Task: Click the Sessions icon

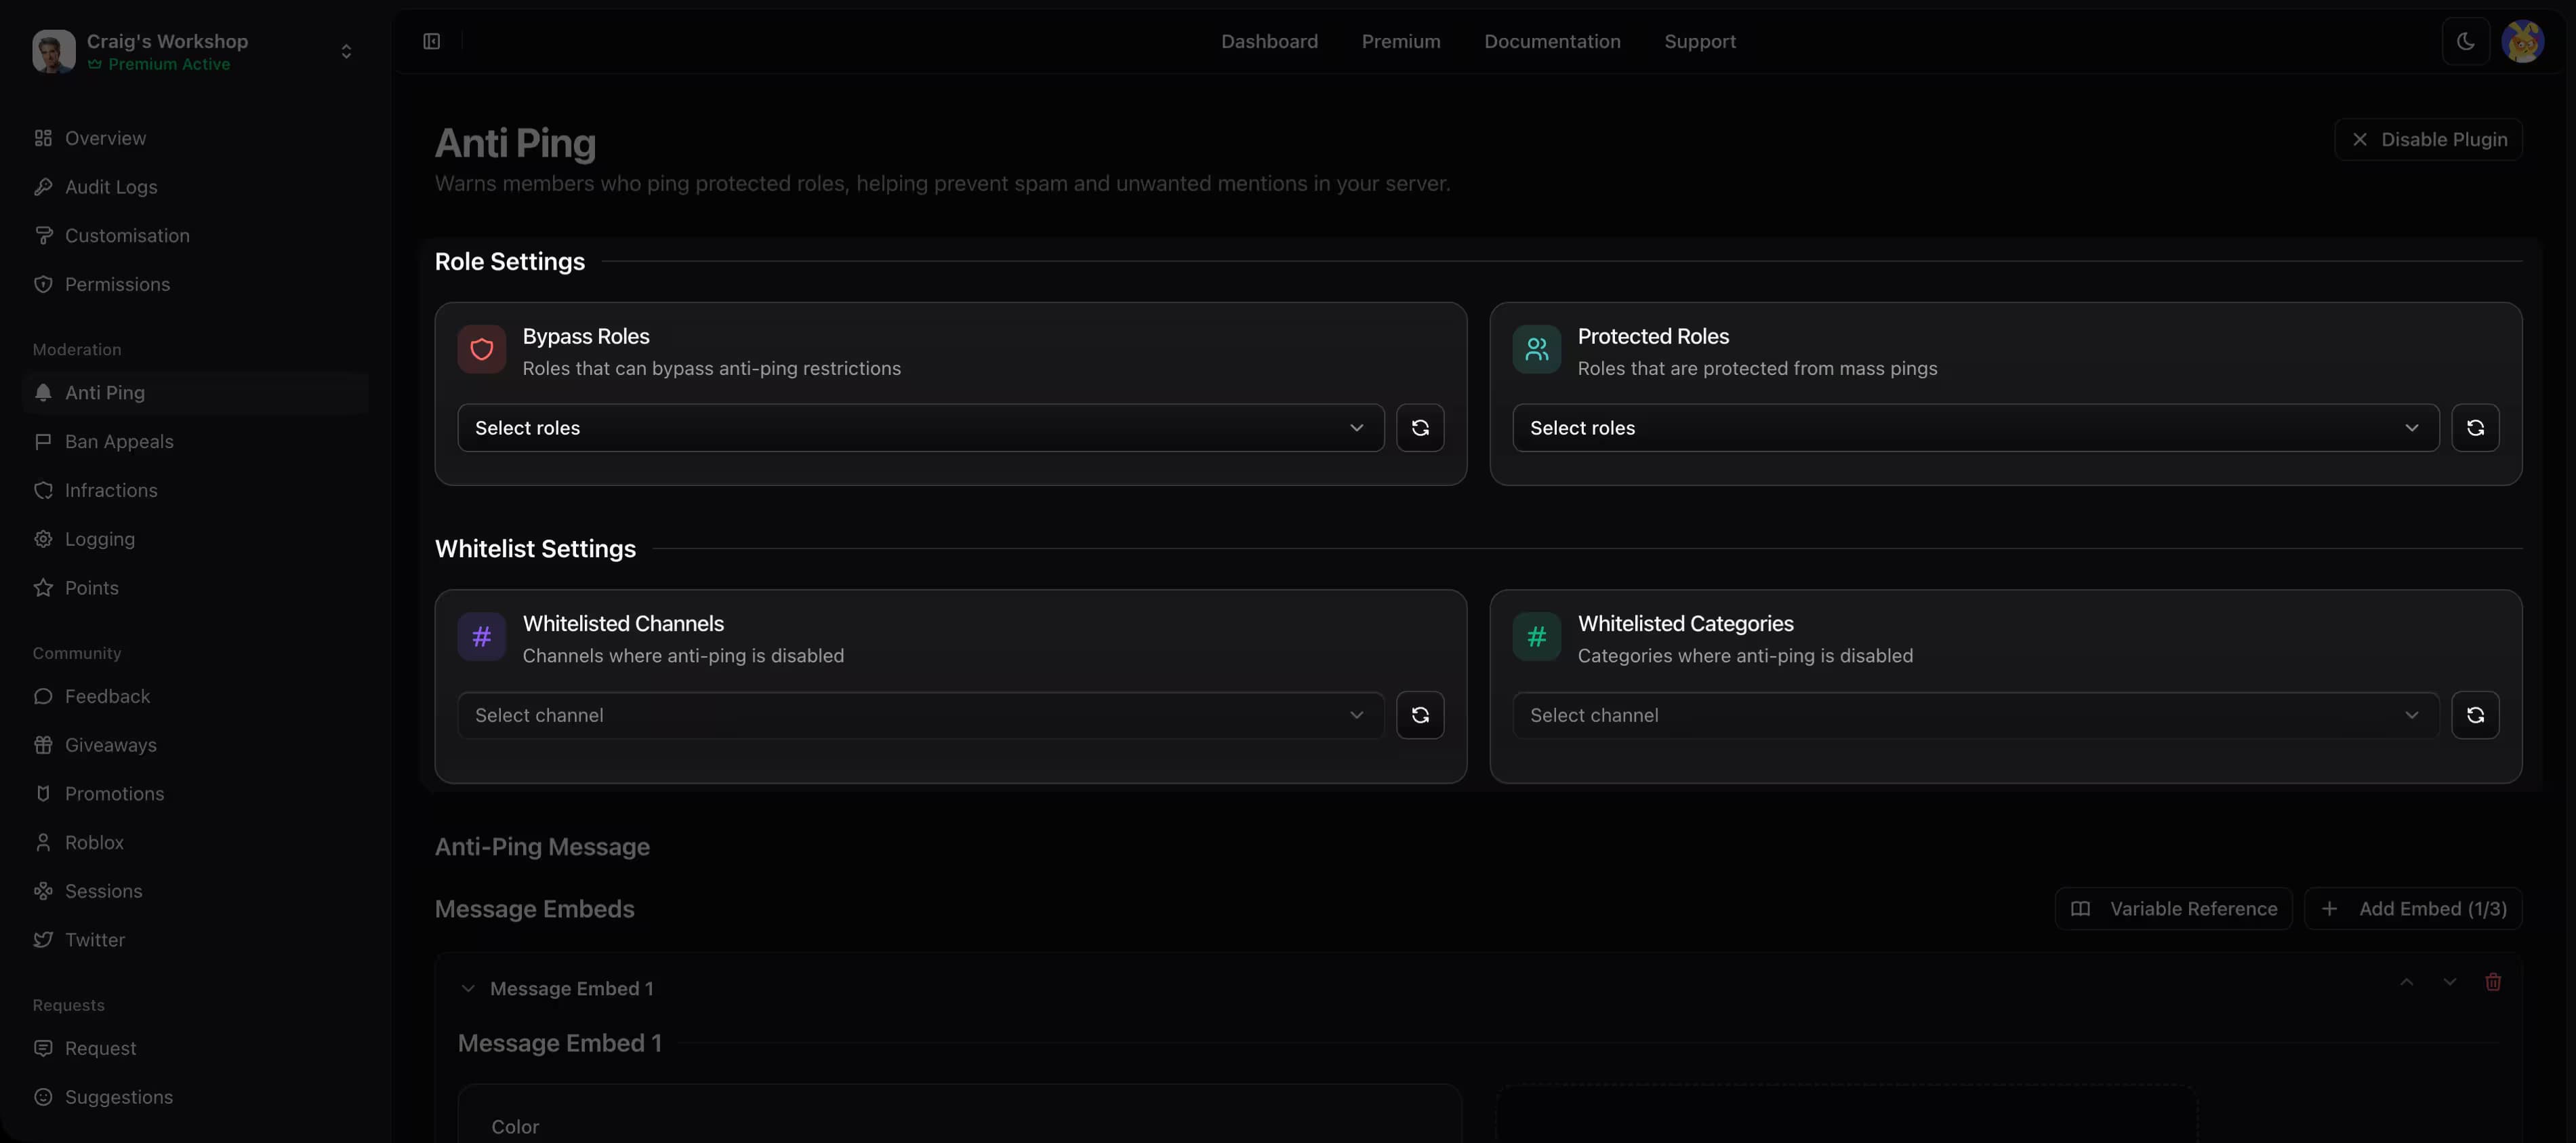Action: pyautogui.click(x=43, y=891)
